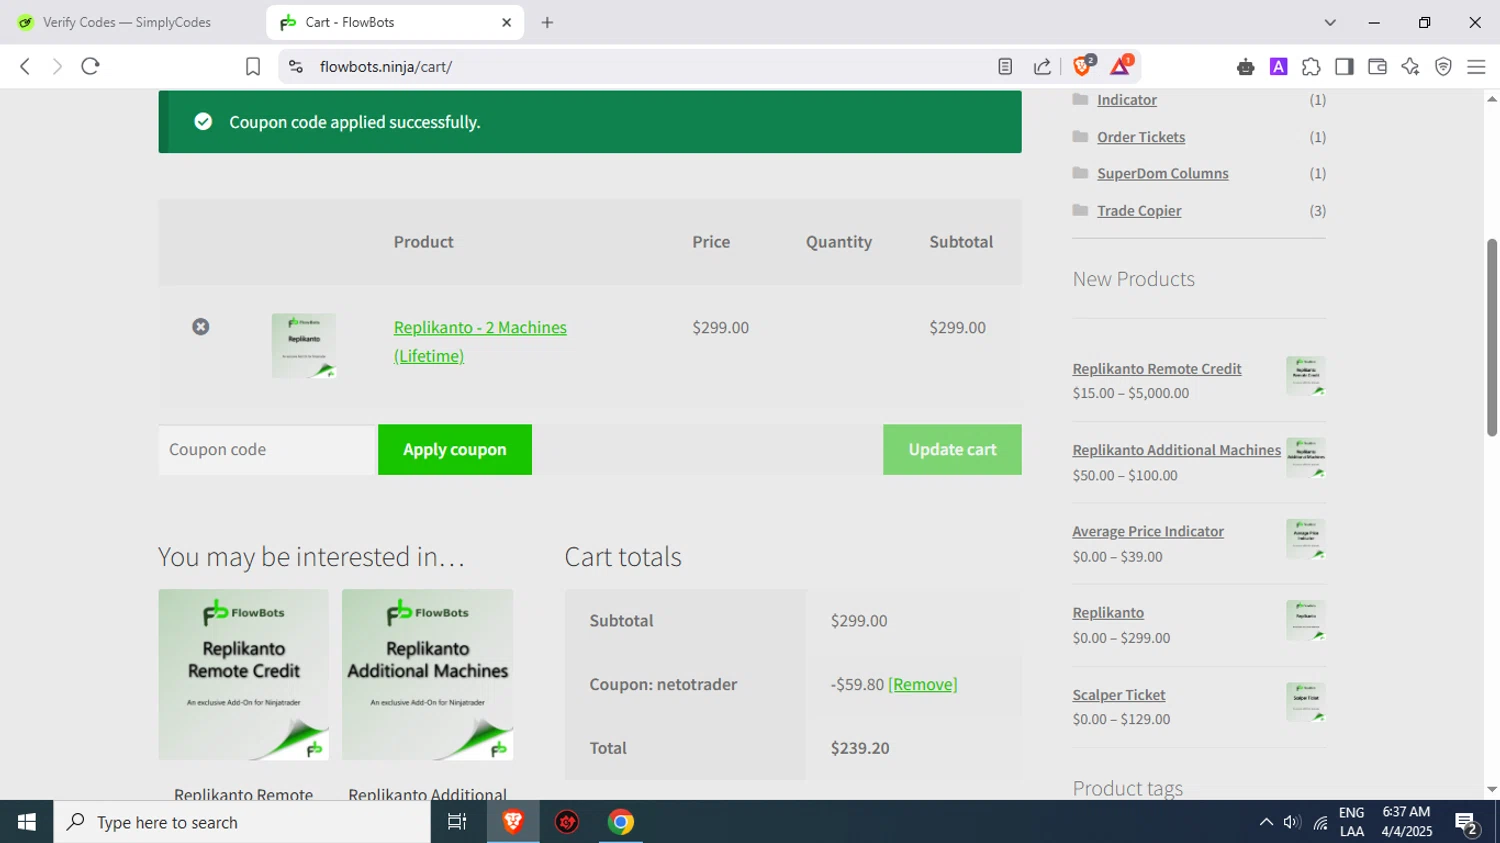Click Scalper Ticket sidebar thumbnail
Screen dimensions: 1500x843
[x=1306, y=702]
